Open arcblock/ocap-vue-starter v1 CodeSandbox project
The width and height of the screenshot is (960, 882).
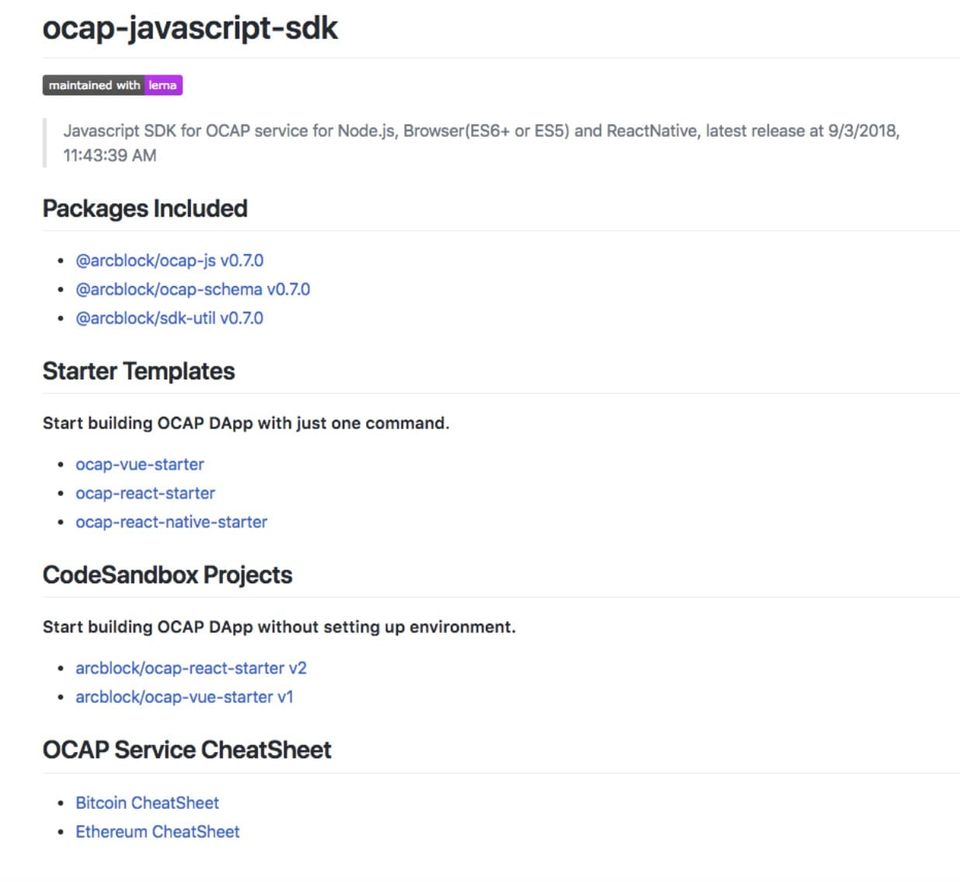184,697
